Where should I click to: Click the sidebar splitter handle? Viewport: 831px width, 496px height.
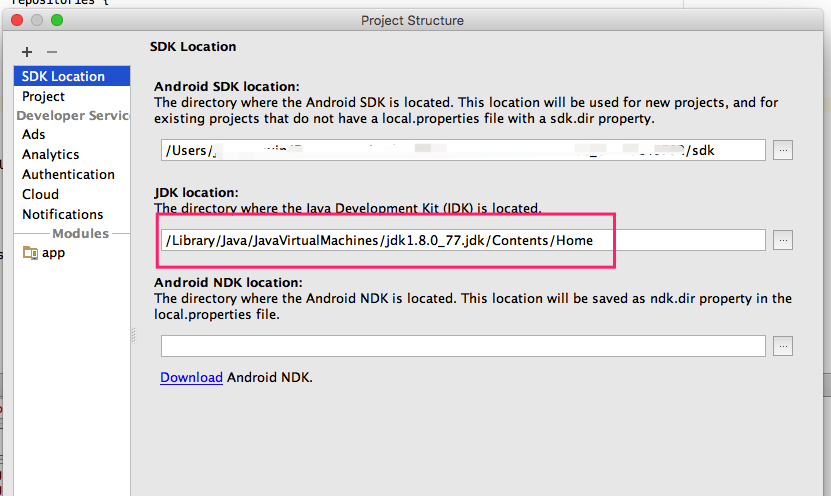(134, 335)
